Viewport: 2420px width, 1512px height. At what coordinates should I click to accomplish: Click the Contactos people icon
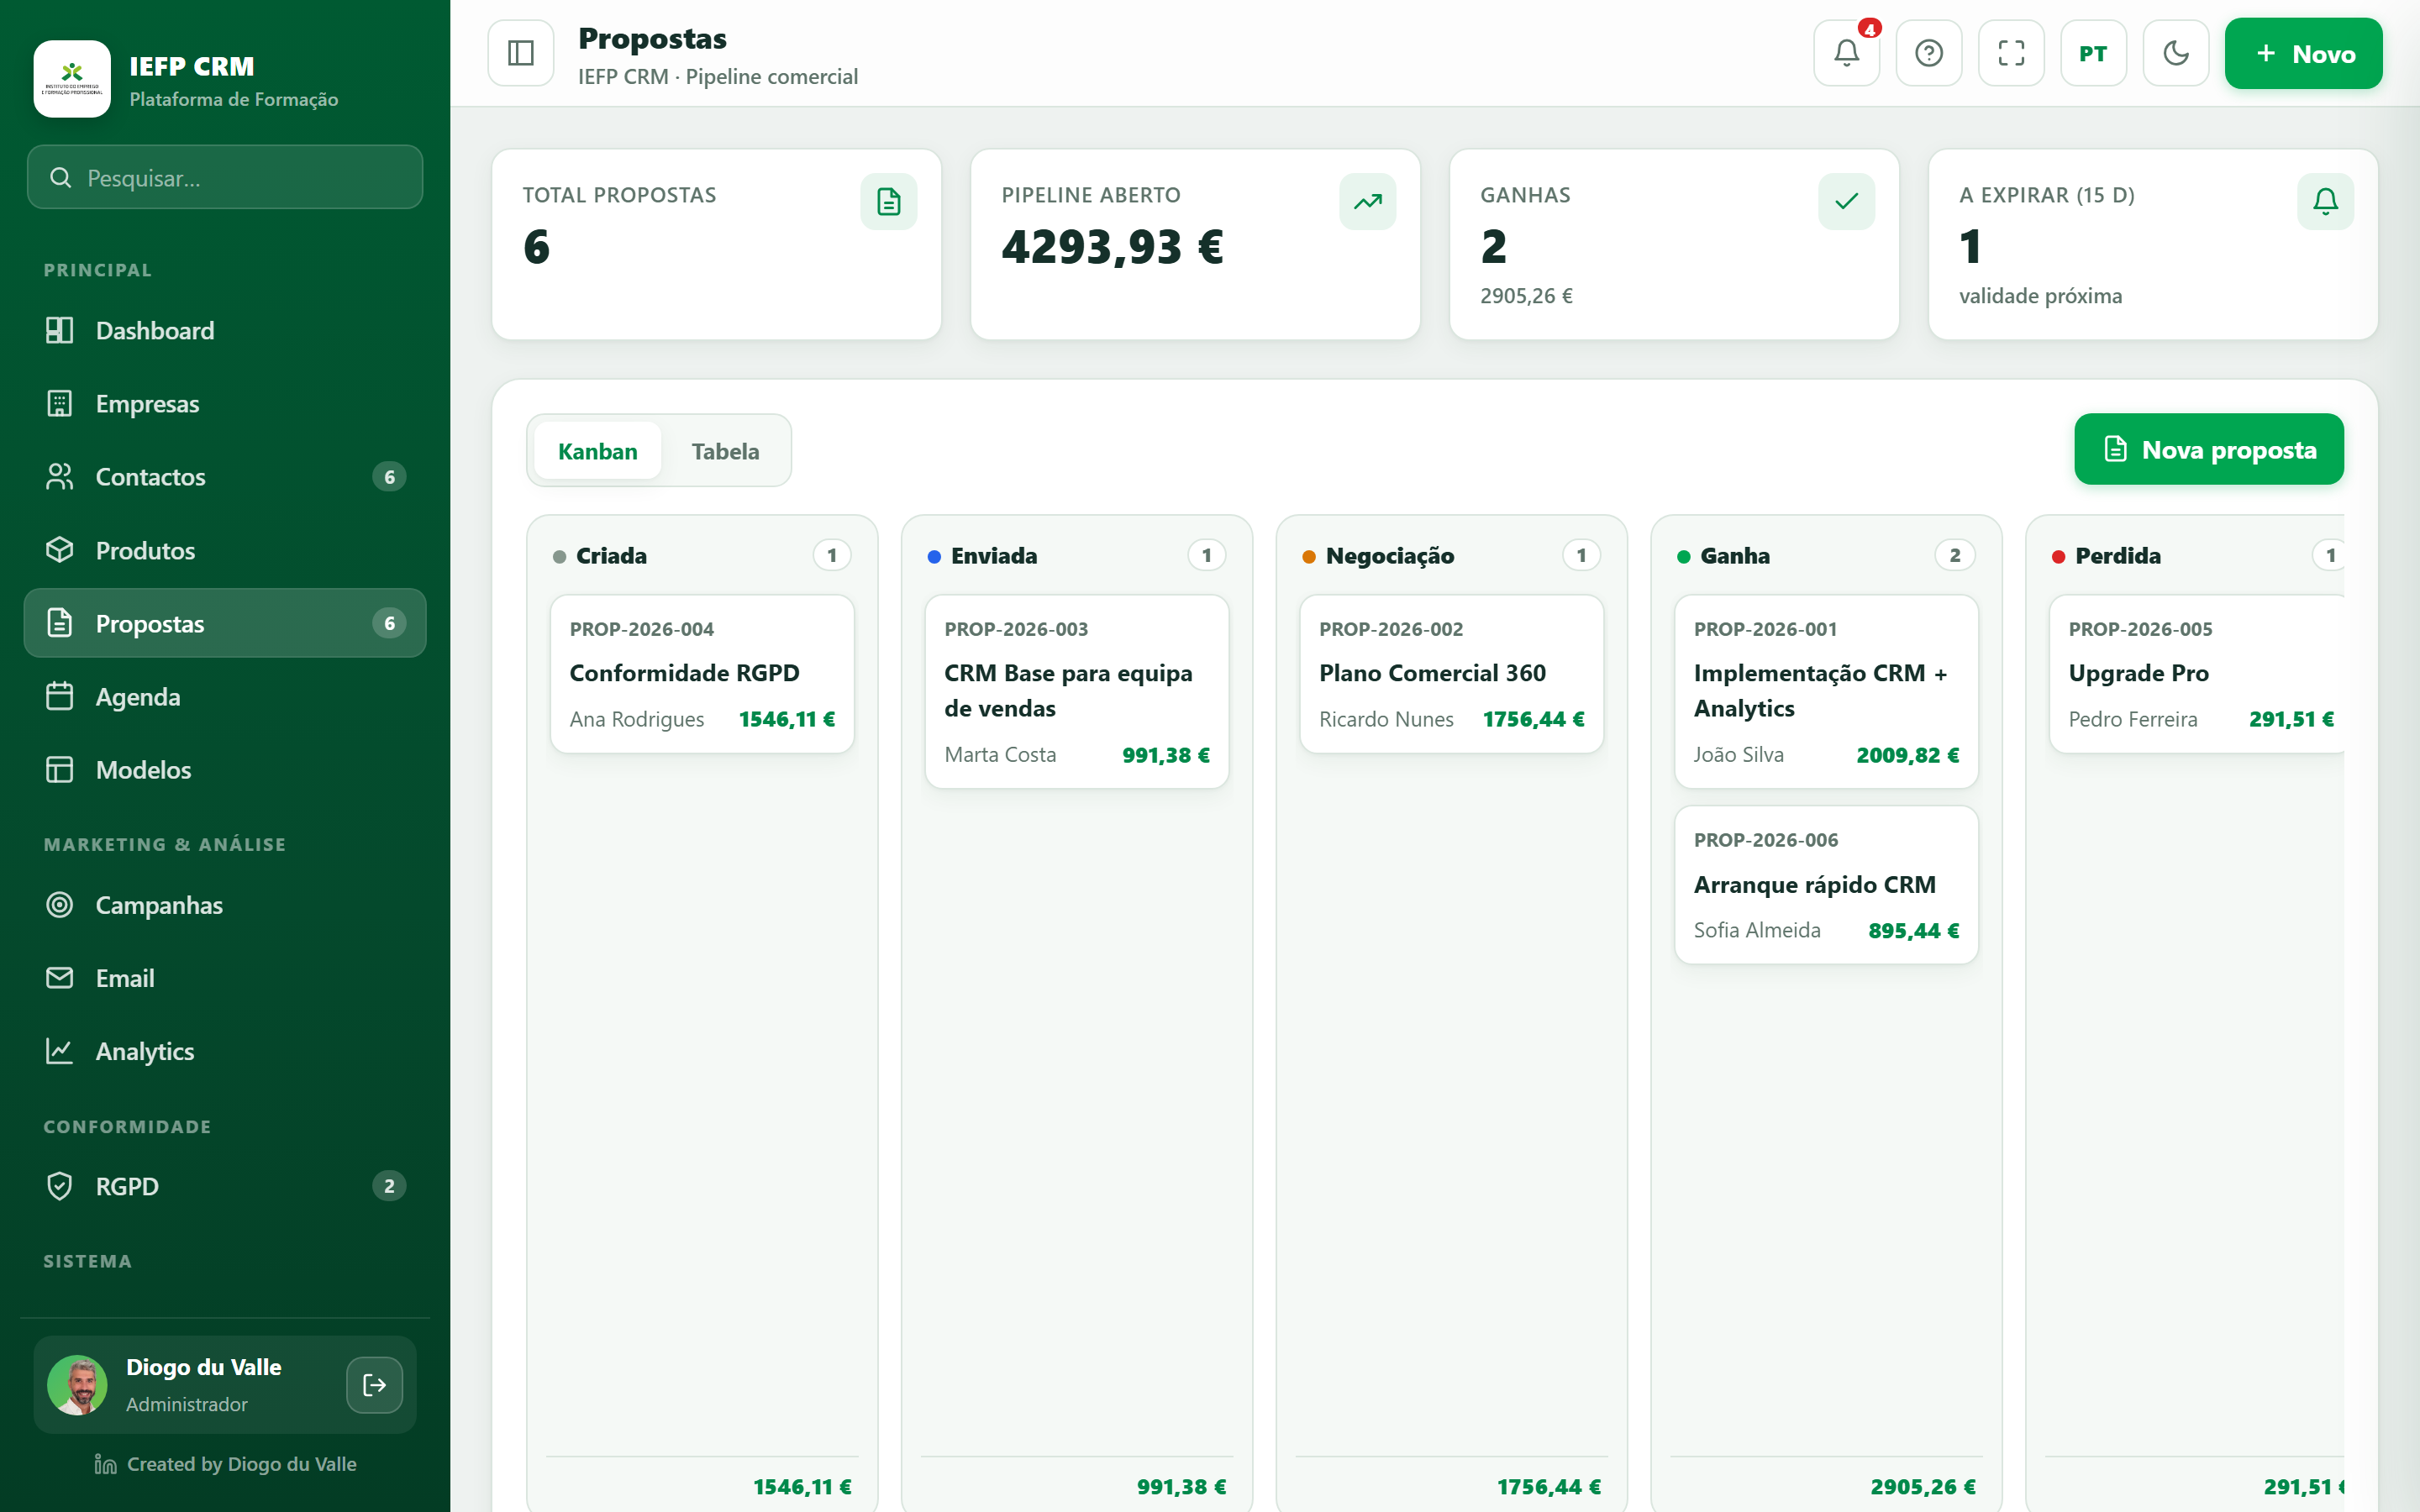(60, 477)
